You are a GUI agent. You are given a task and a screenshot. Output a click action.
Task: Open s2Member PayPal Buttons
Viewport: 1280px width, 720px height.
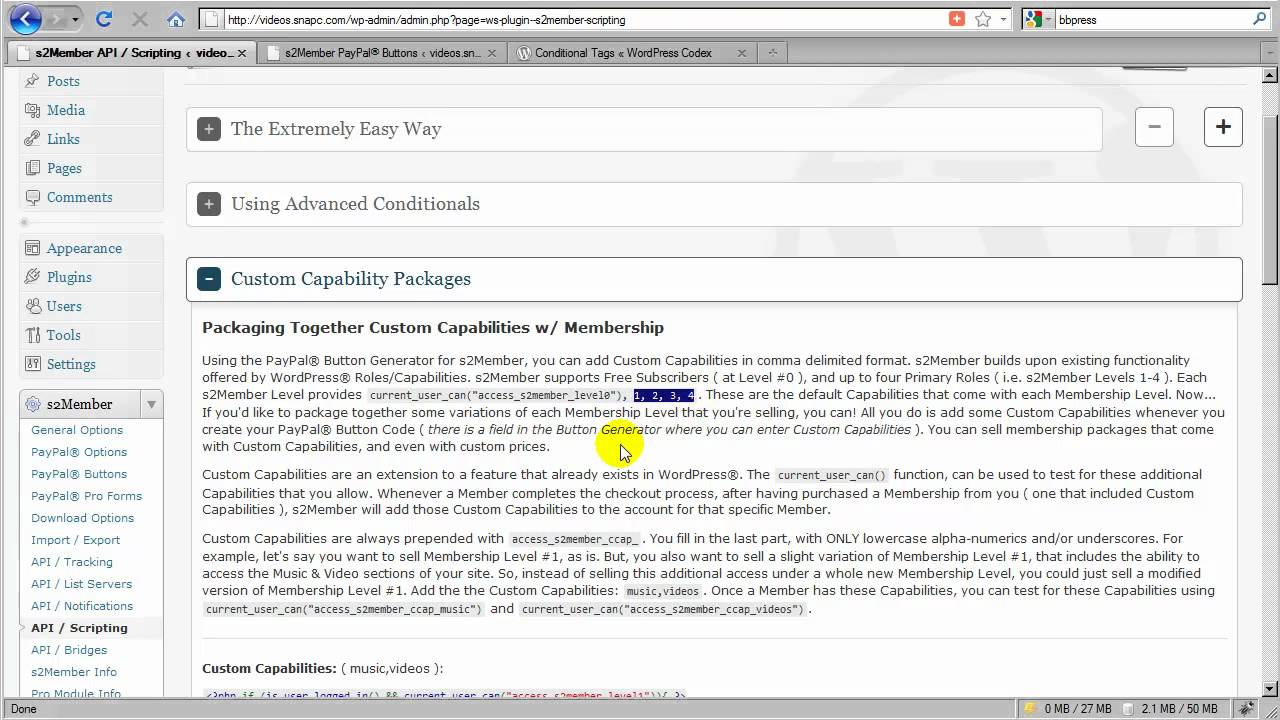[79, 474]
